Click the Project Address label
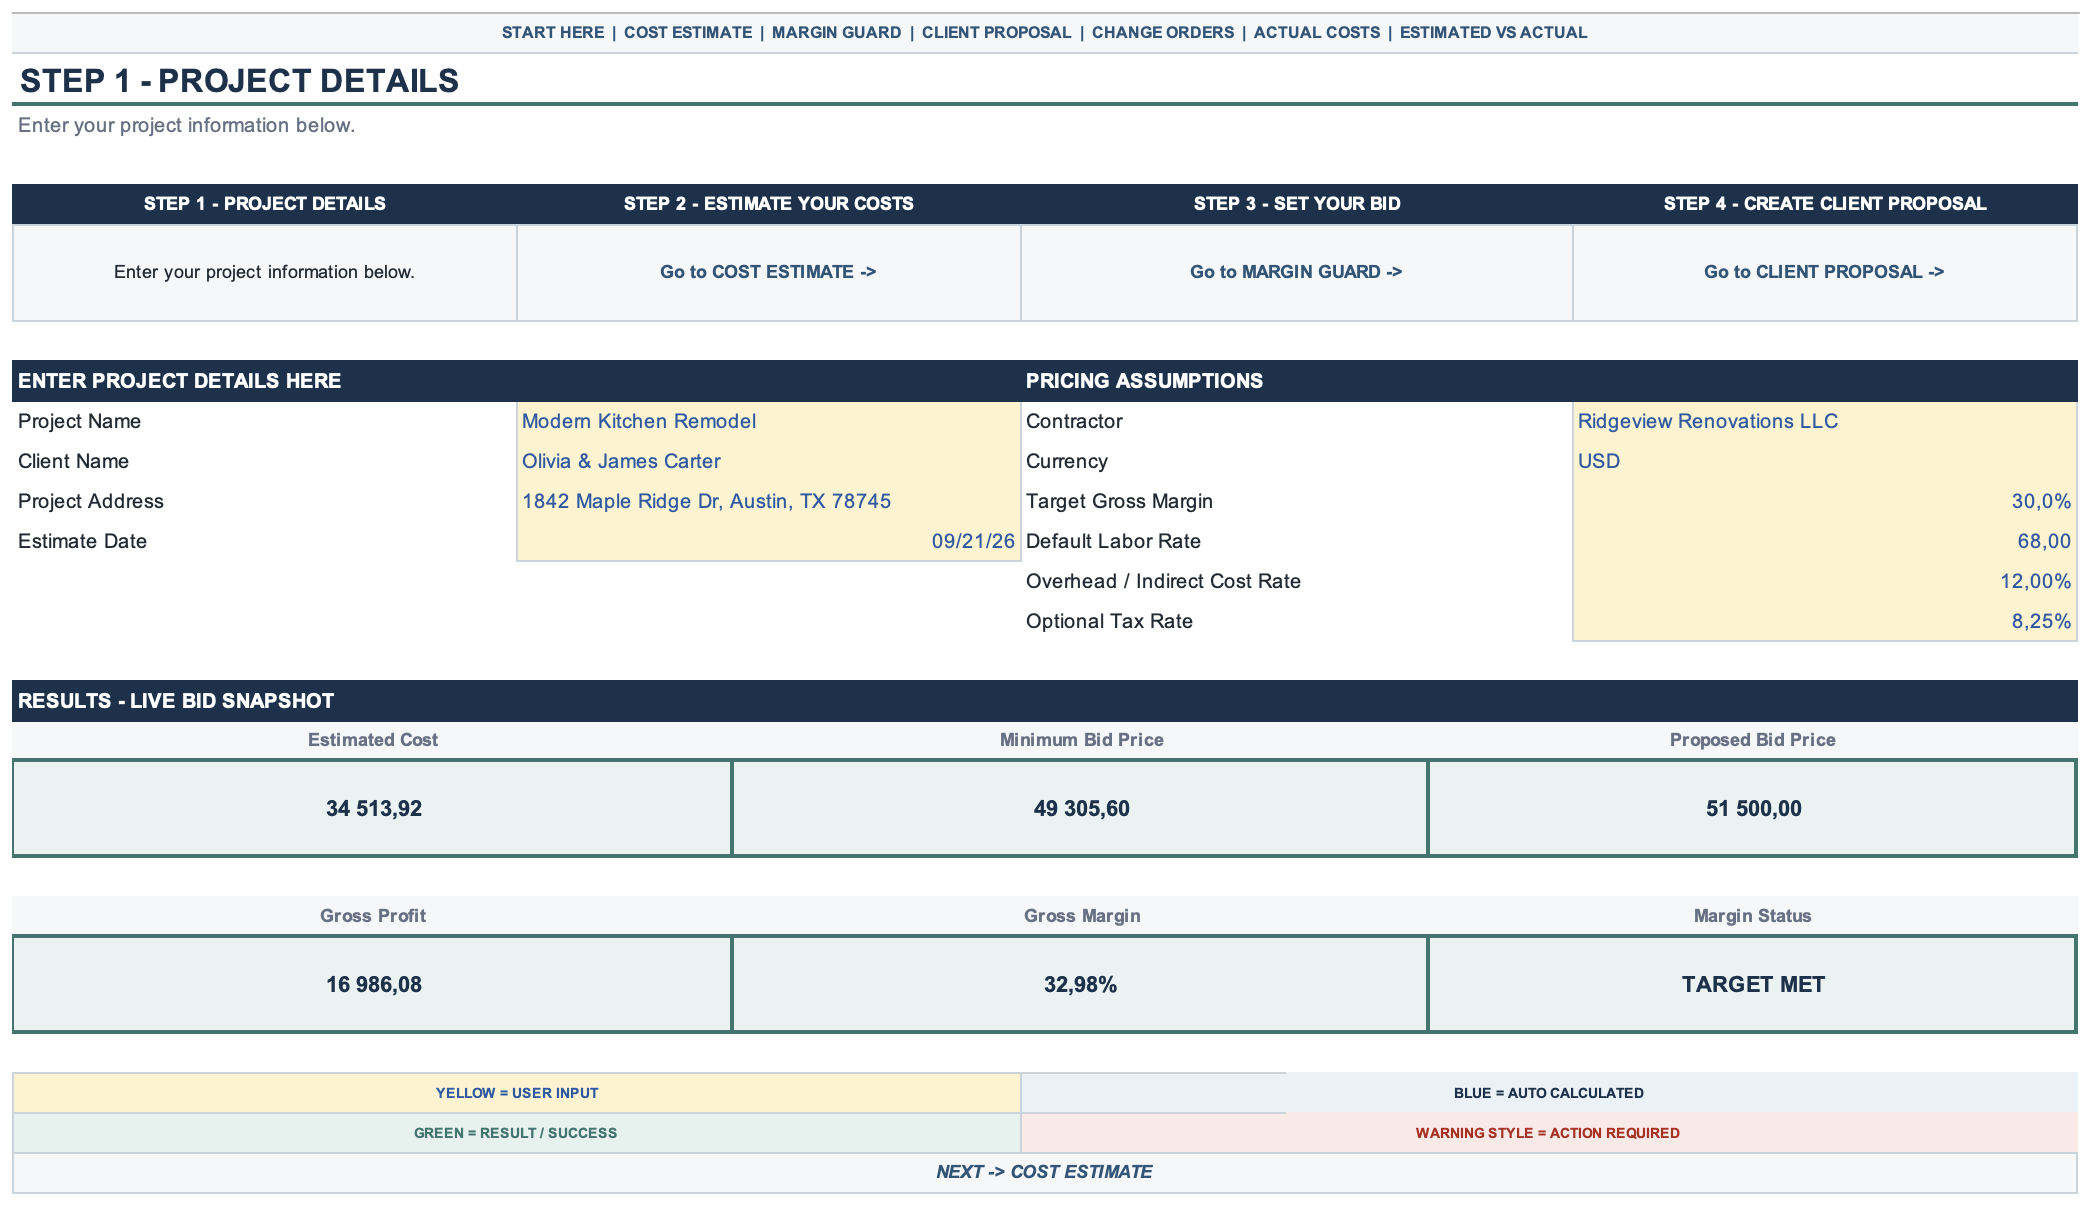Screen dimensions: 2092x1206 tap(90, 501)
